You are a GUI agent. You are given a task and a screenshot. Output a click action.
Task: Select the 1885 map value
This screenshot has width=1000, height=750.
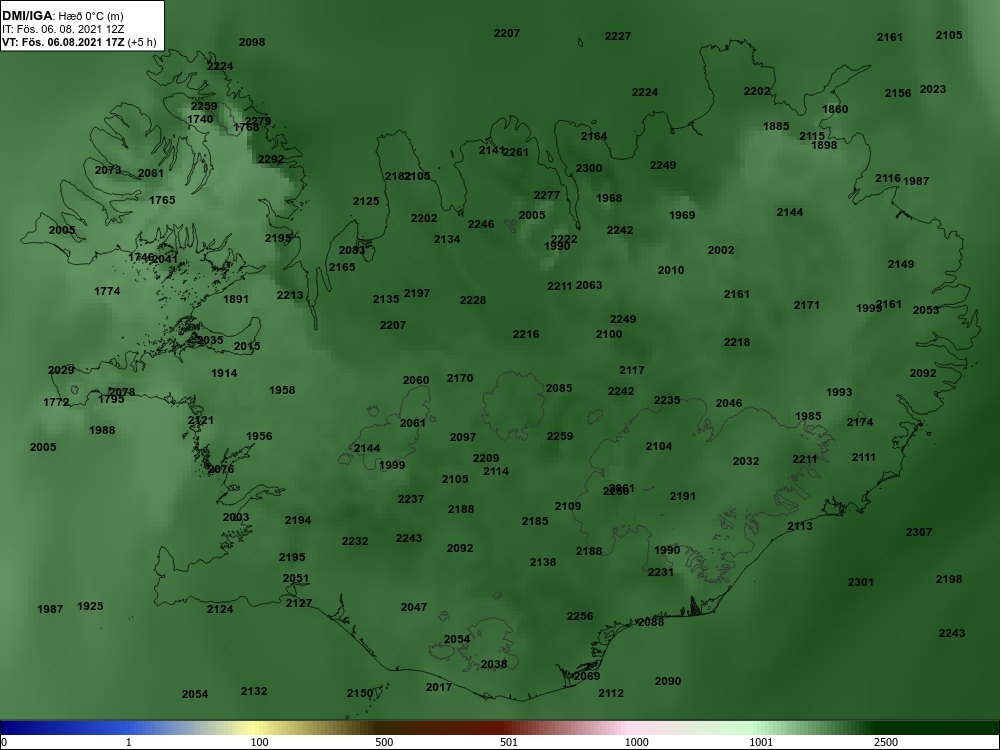pyautogui.click(x=776, y=126)
